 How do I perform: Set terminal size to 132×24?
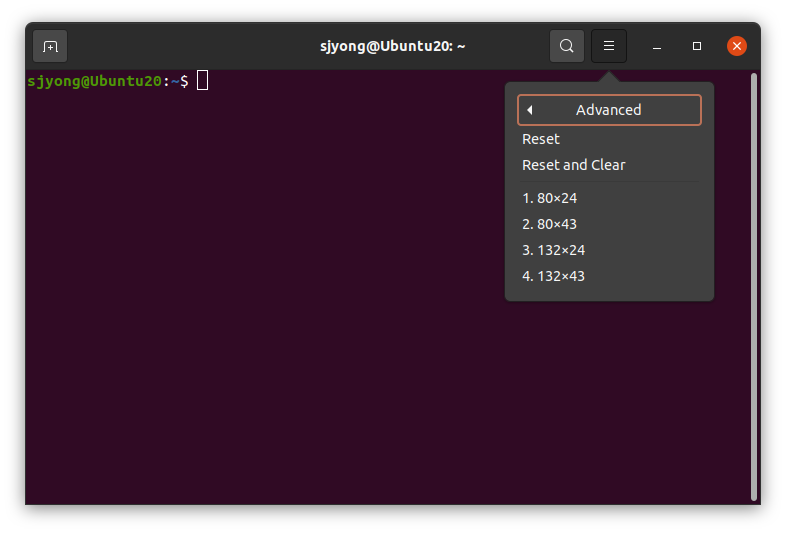tap(609, 250)
